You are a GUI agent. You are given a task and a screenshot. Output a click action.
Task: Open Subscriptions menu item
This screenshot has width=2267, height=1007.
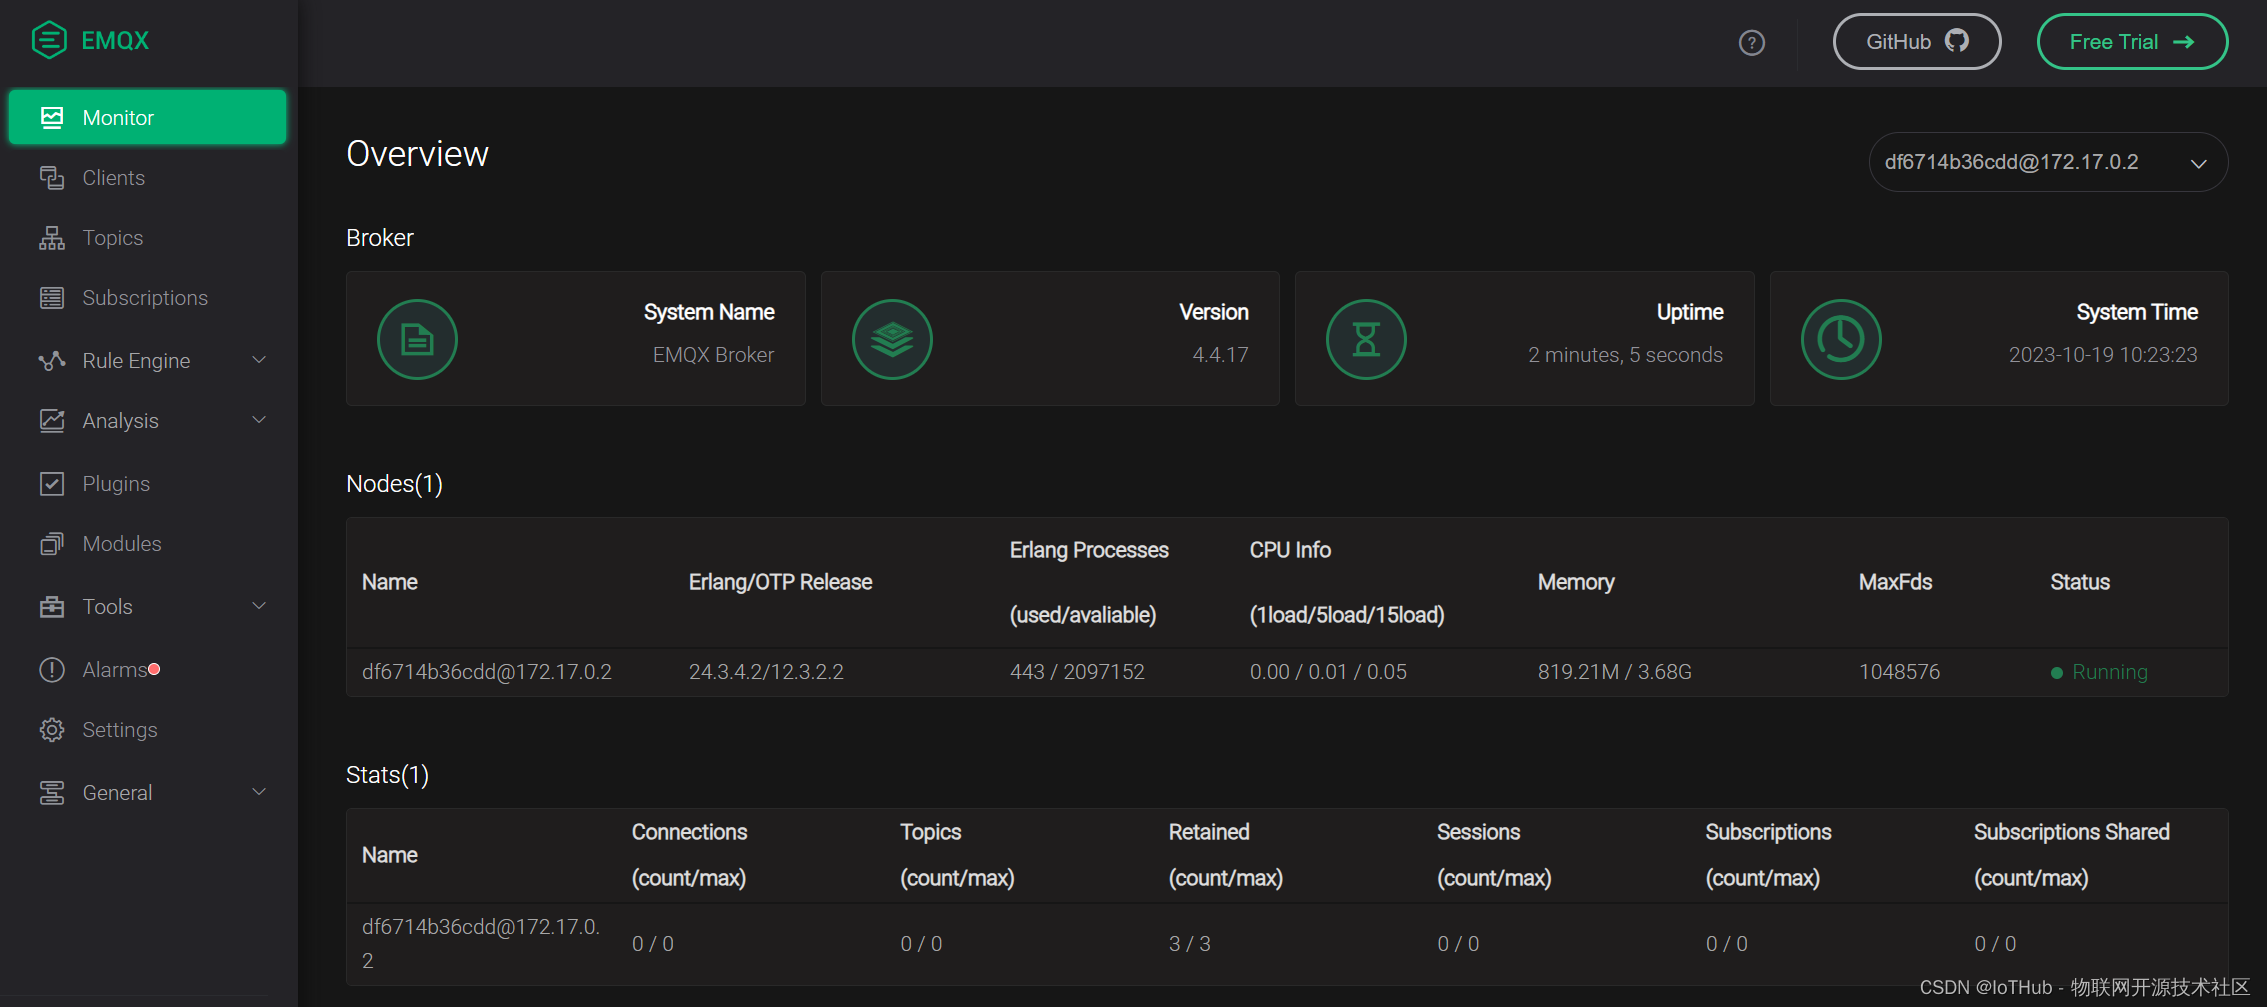147,298
